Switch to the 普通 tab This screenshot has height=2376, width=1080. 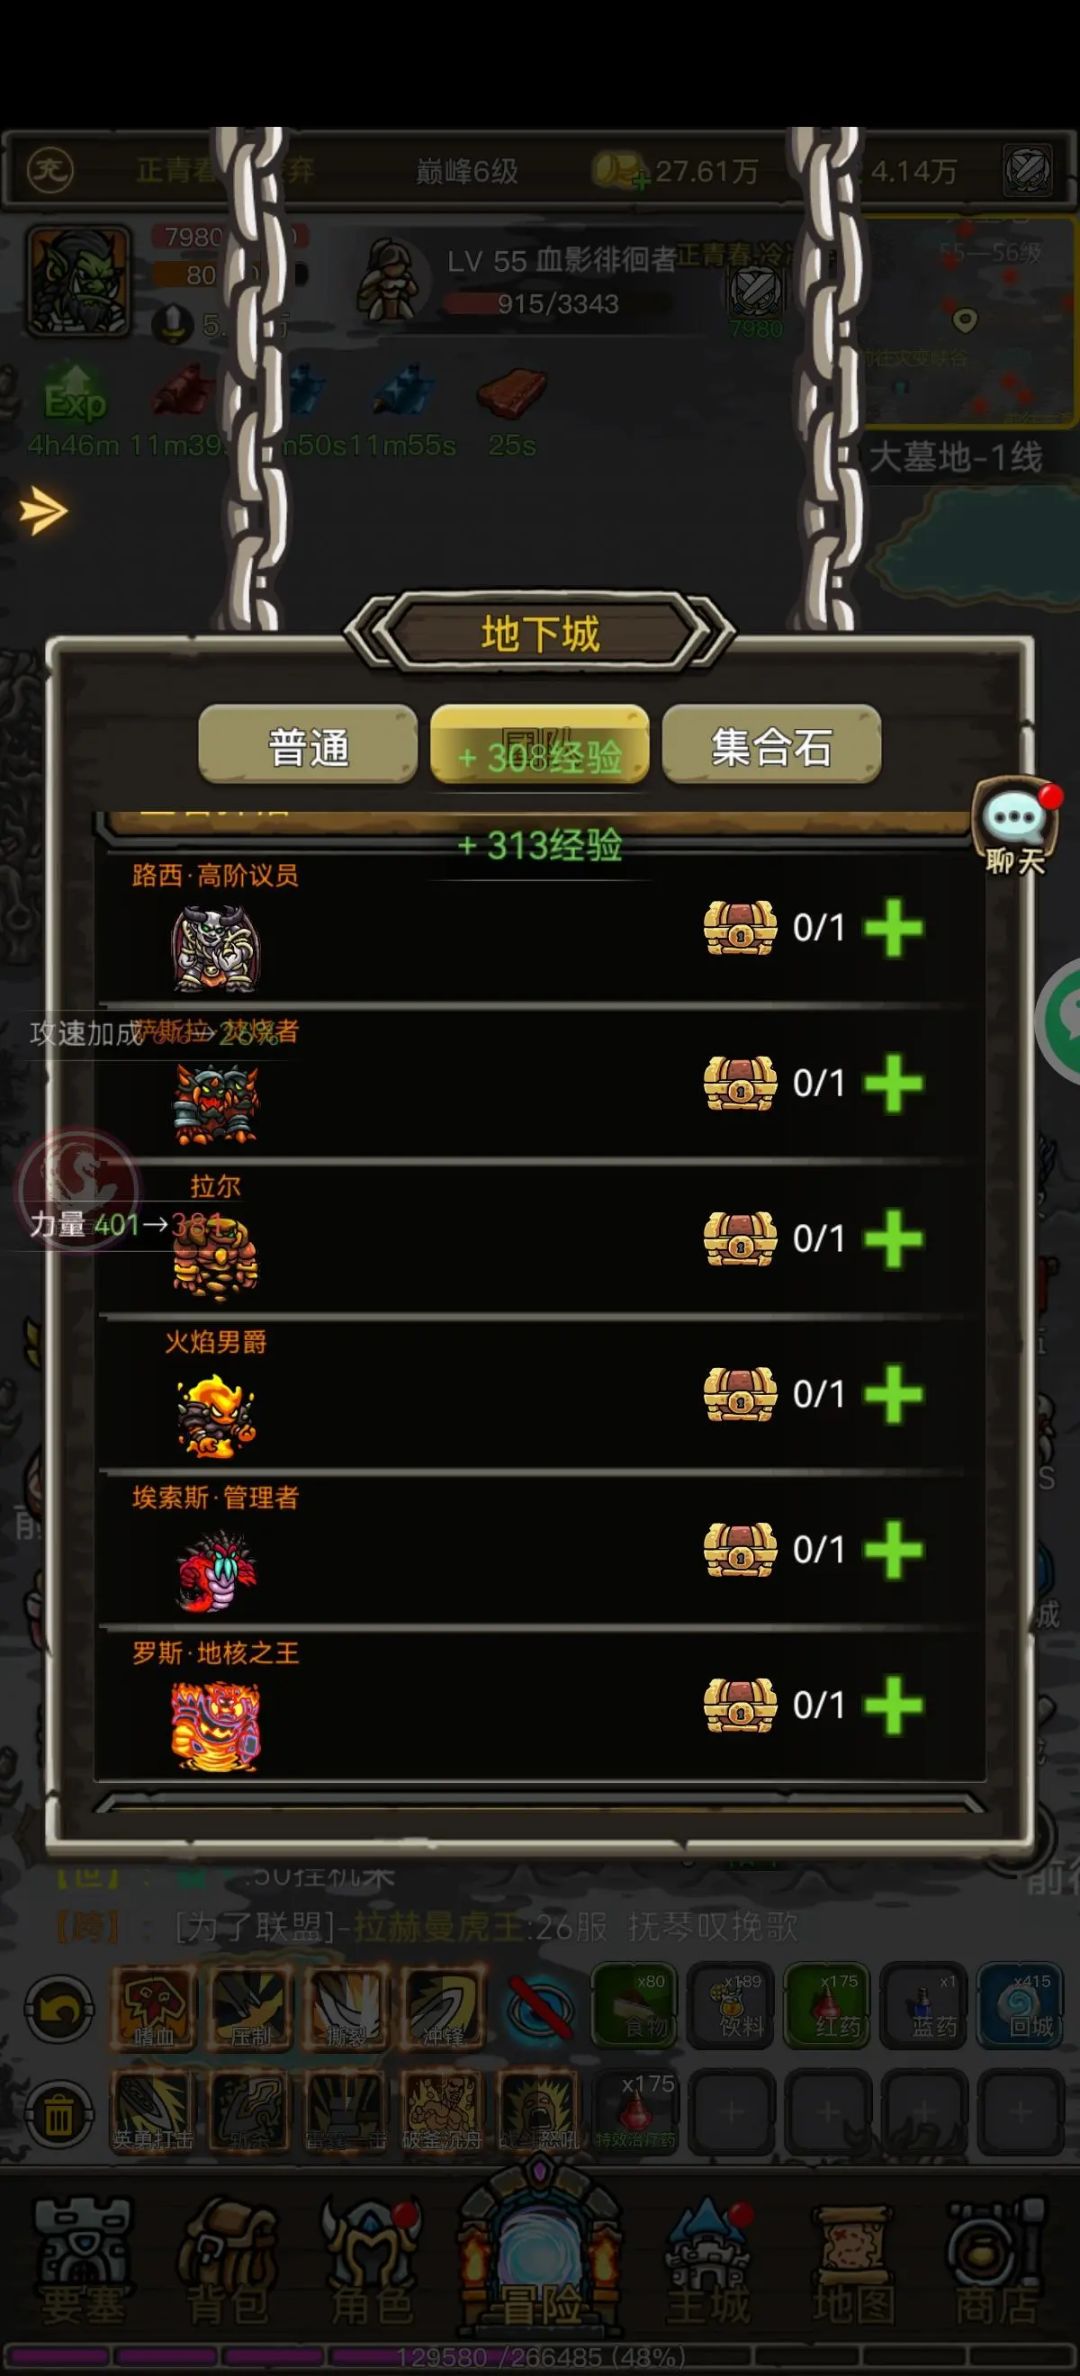[x=308, y=745]
